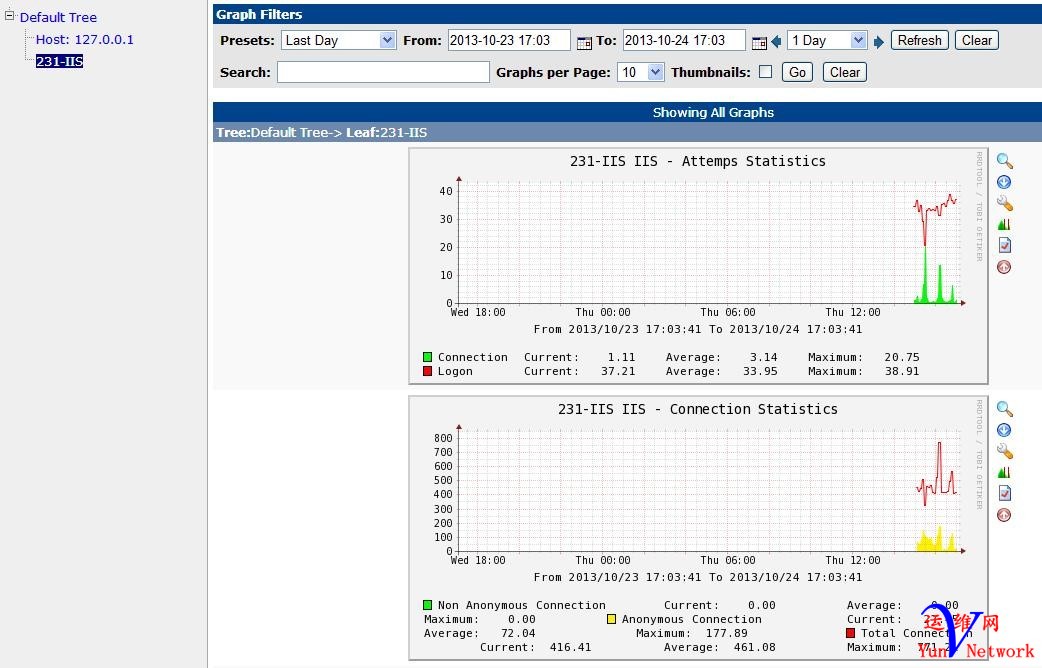Toggle the Thumbnails checkbox
Image resolution: width=1042 pixels, height=668 pixels.
(x=766, y=71)
